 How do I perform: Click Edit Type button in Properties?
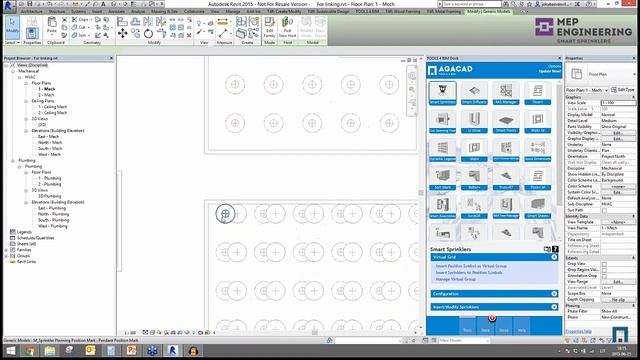(x=623, y=90)
